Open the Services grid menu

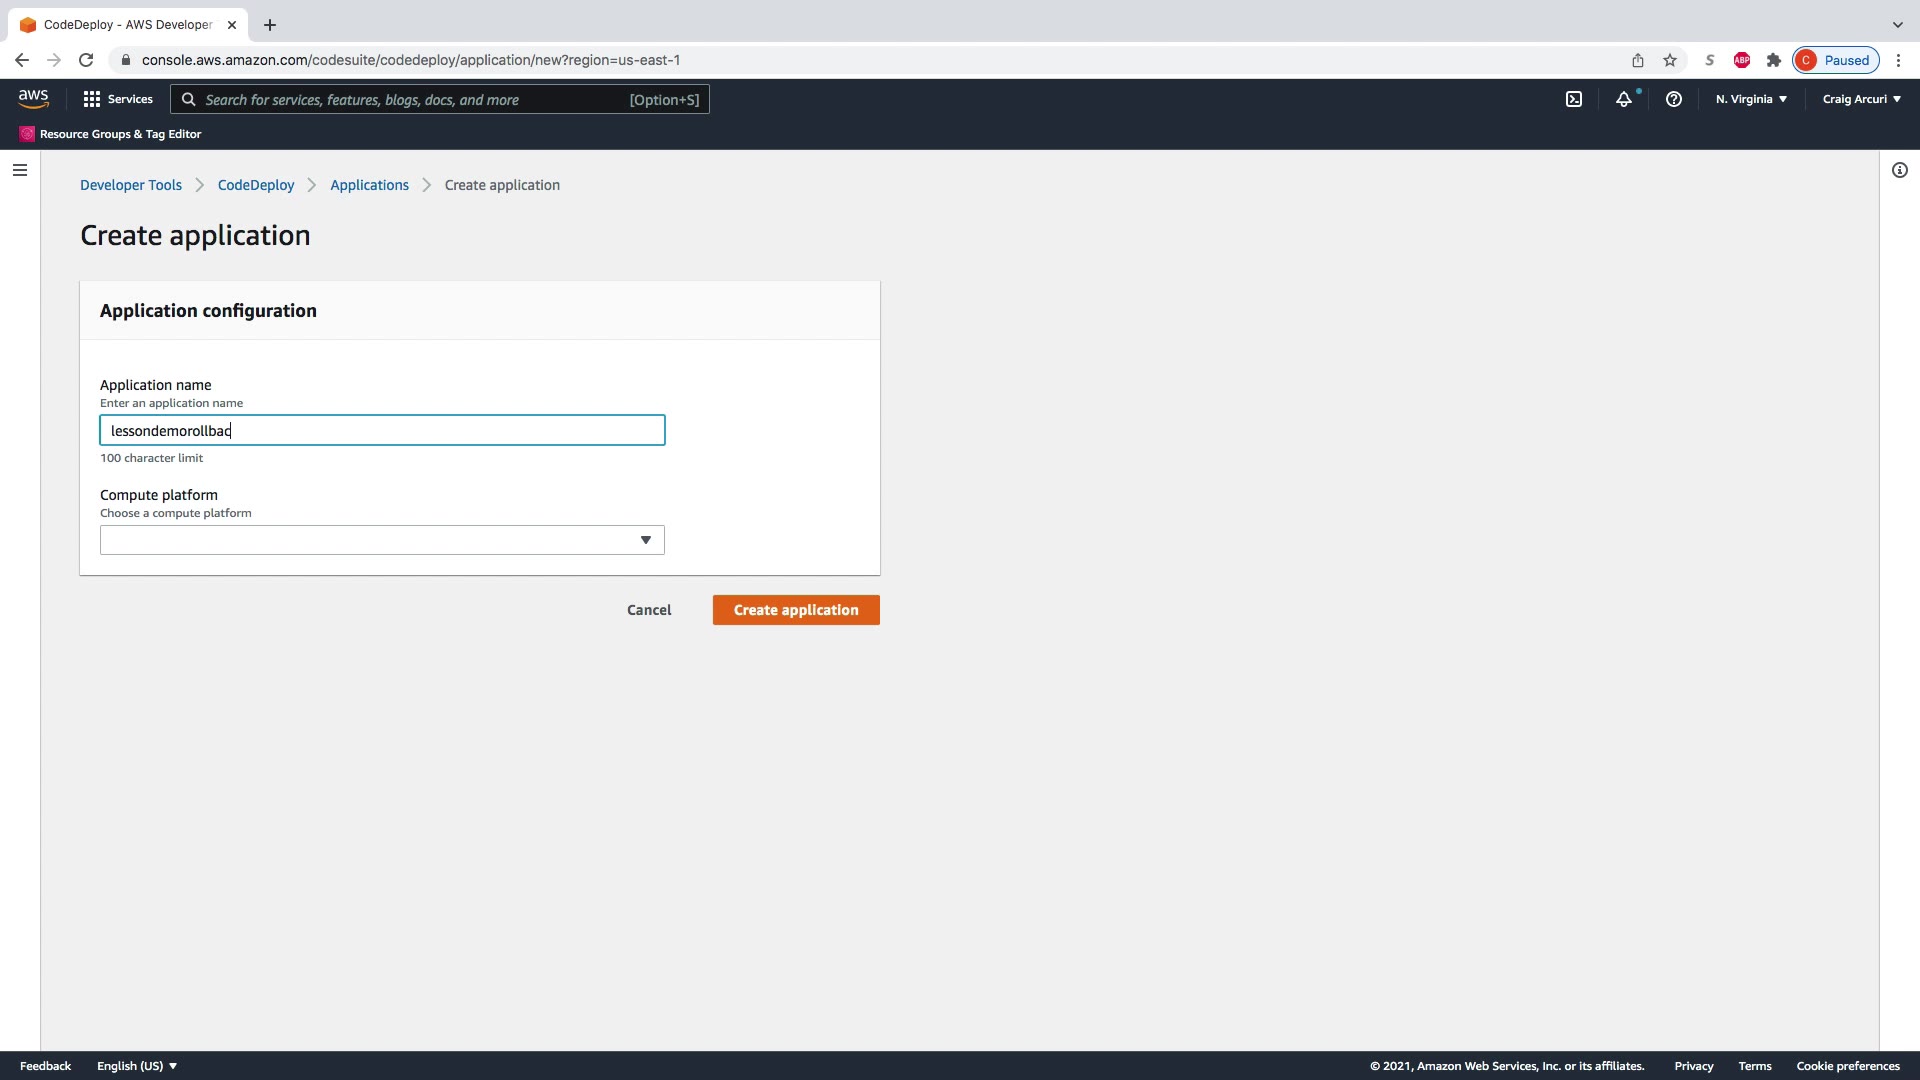click(x=118, y=99)
